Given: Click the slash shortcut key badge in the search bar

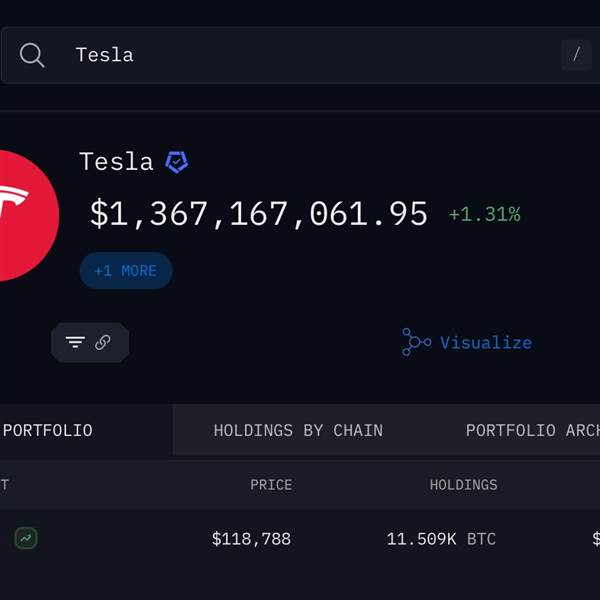Looking at the screenshot, I should coord(576,55).
